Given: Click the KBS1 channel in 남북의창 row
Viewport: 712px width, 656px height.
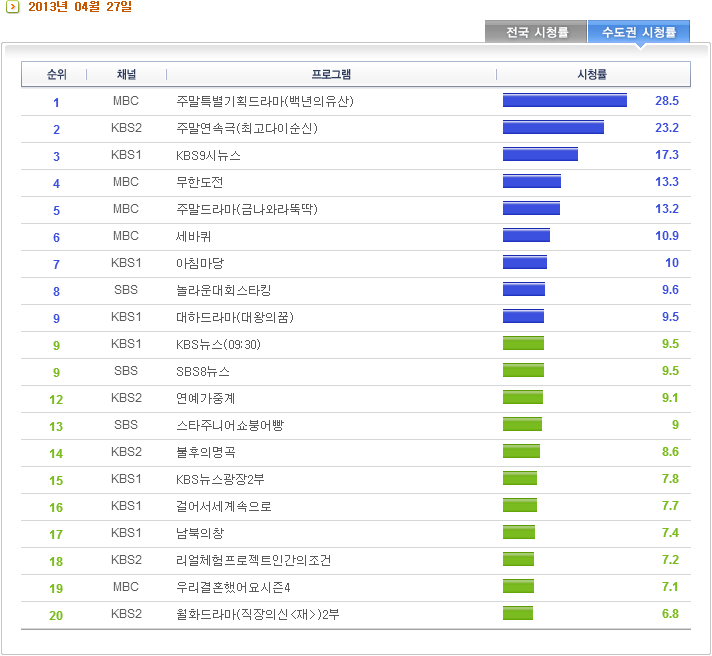Looking at the screenshot, I should (x=126, y=533).
